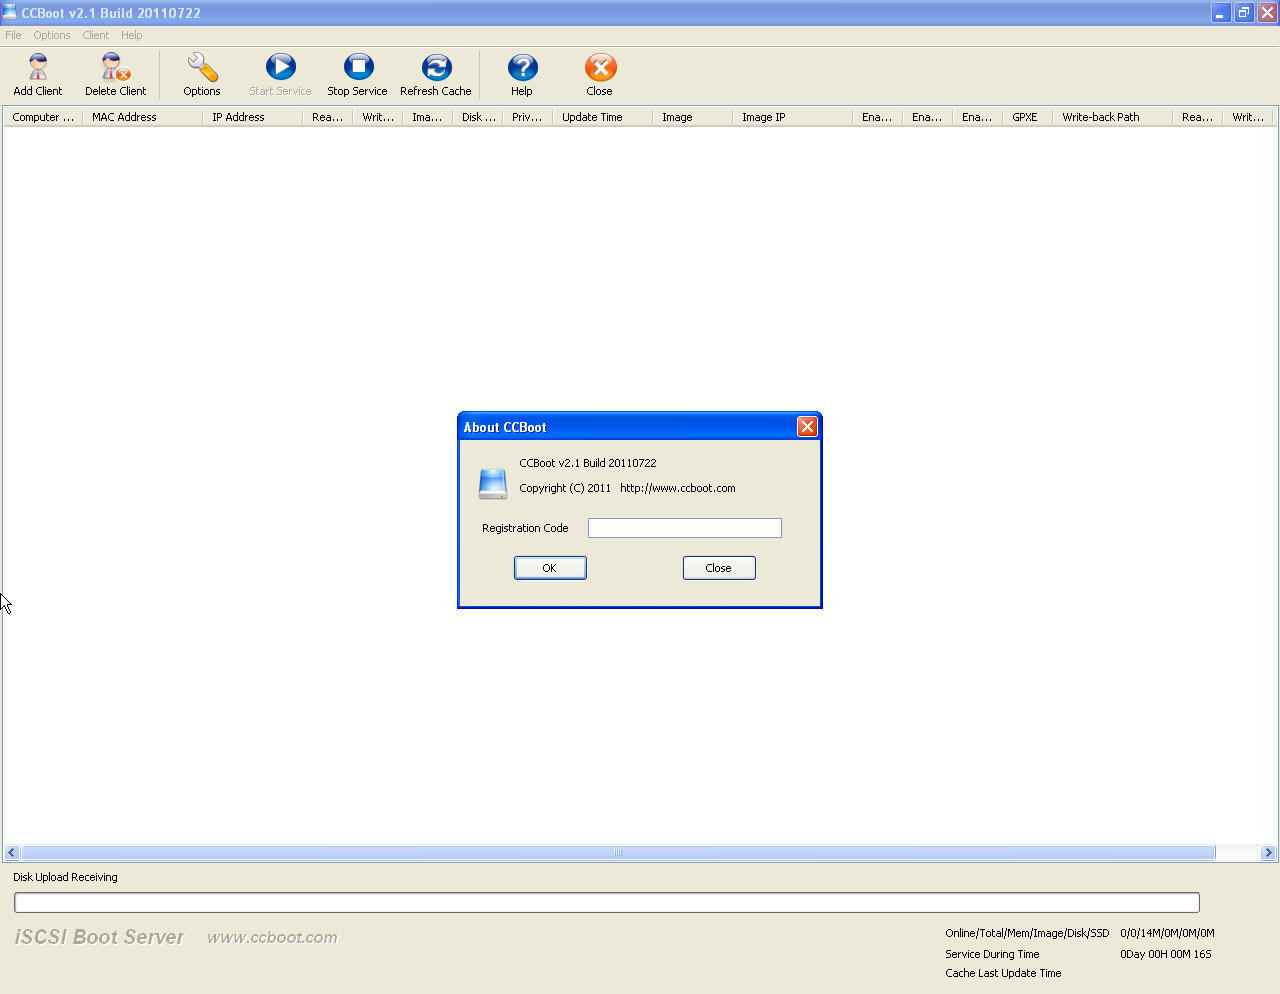Click the Refresh Cache icon
This screenshot has width=1280, height=994.
[x=436, y=67]
